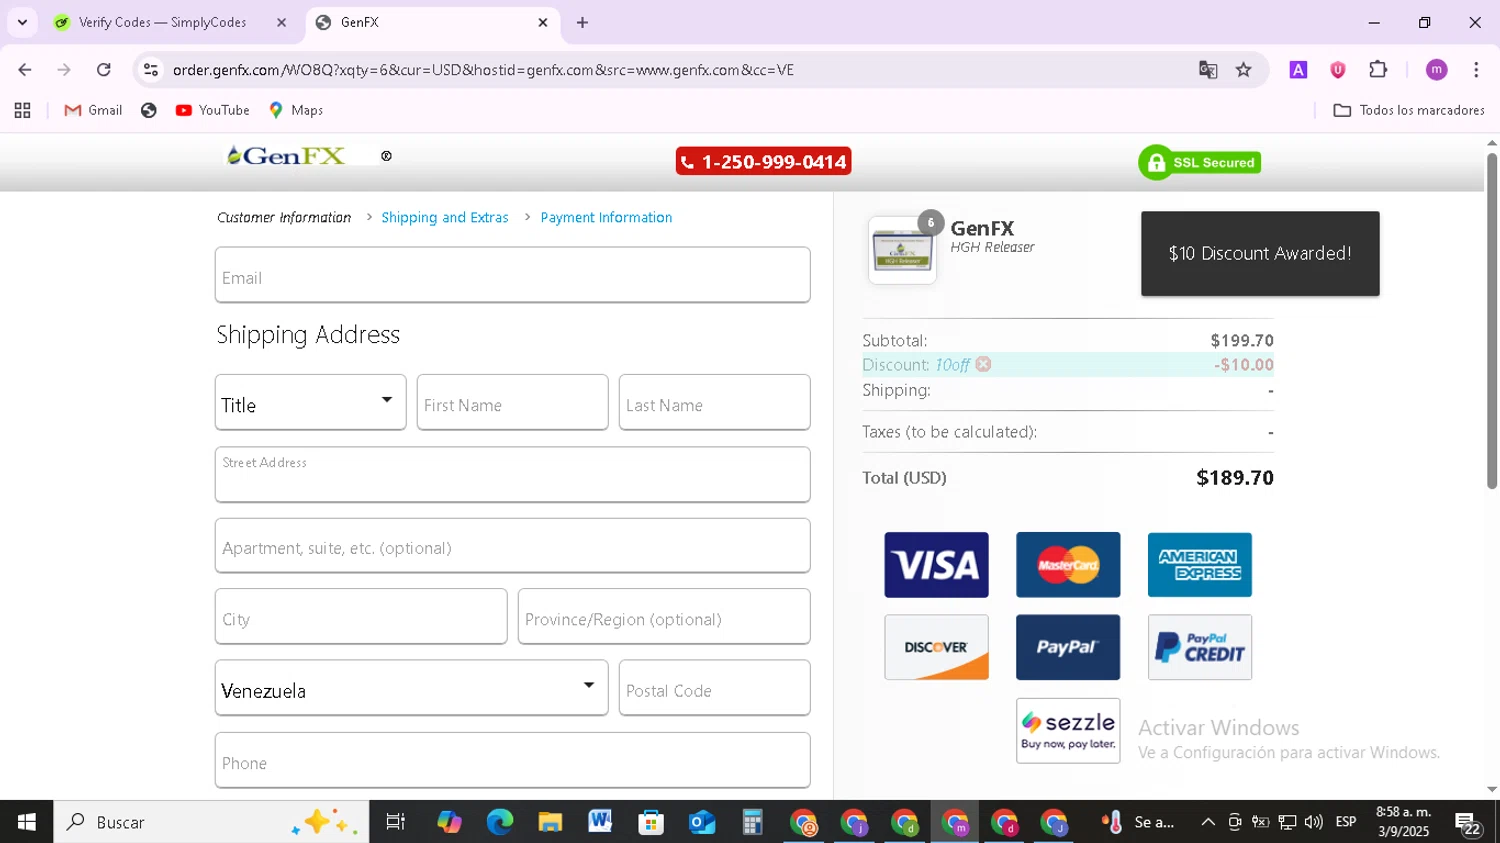Click the PayPal logo
The width and height of the screenshot is (1500, 843).
coord(1068,647)
